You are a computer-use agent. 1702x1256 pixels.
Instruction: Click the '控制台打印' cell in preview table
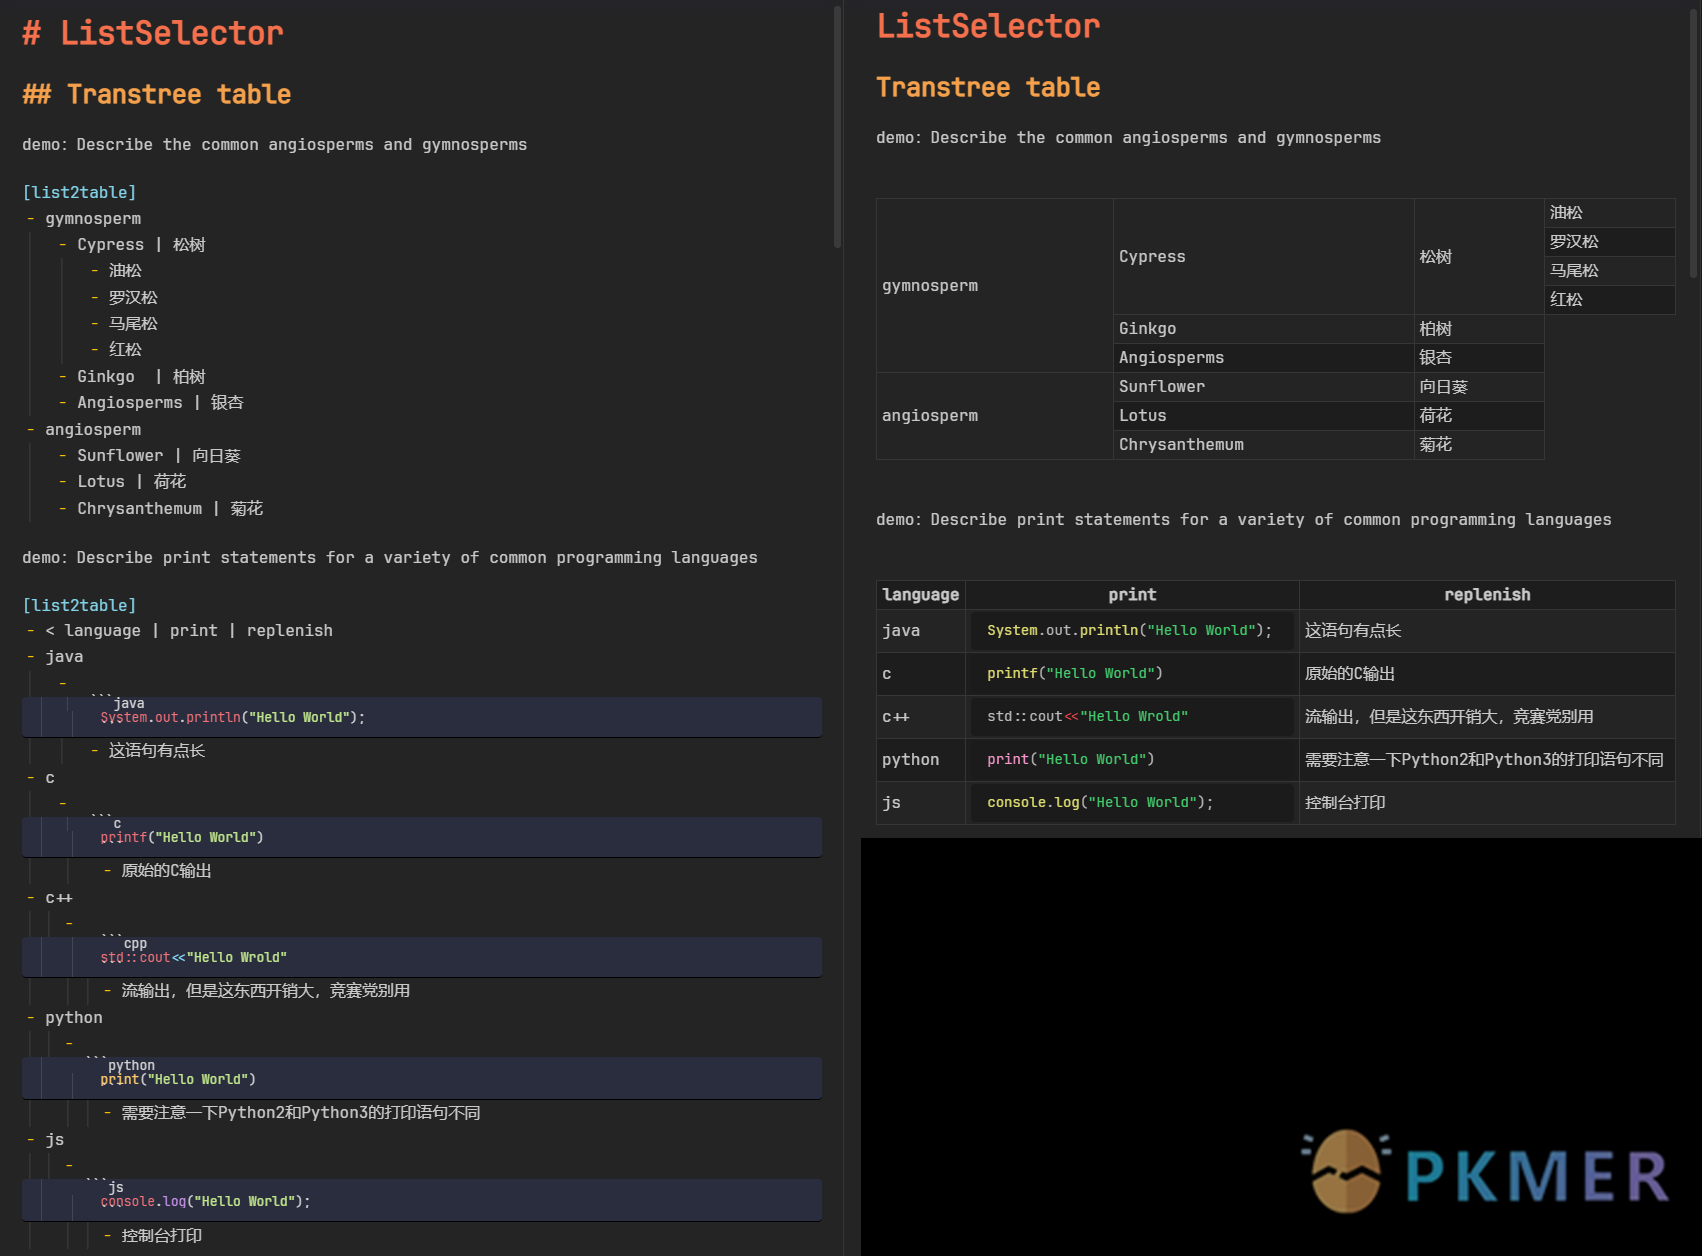[x=1487, y=802]
